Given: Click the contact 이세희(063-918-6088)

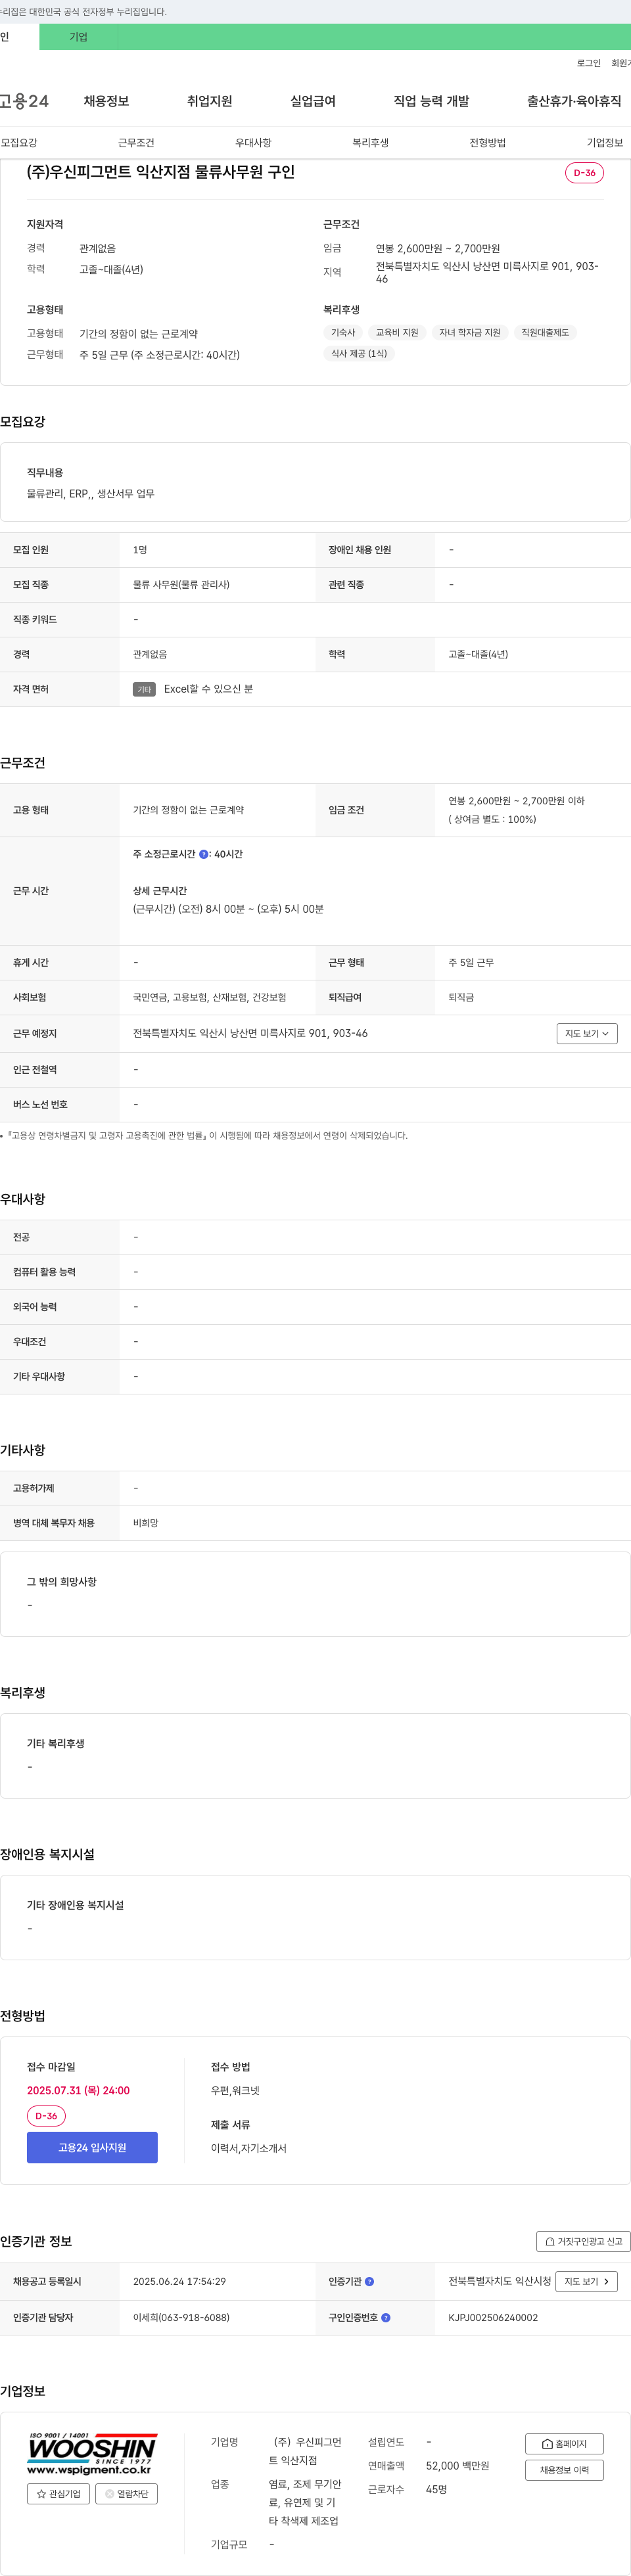Looking at the screenshot, I should (181, 2317).
